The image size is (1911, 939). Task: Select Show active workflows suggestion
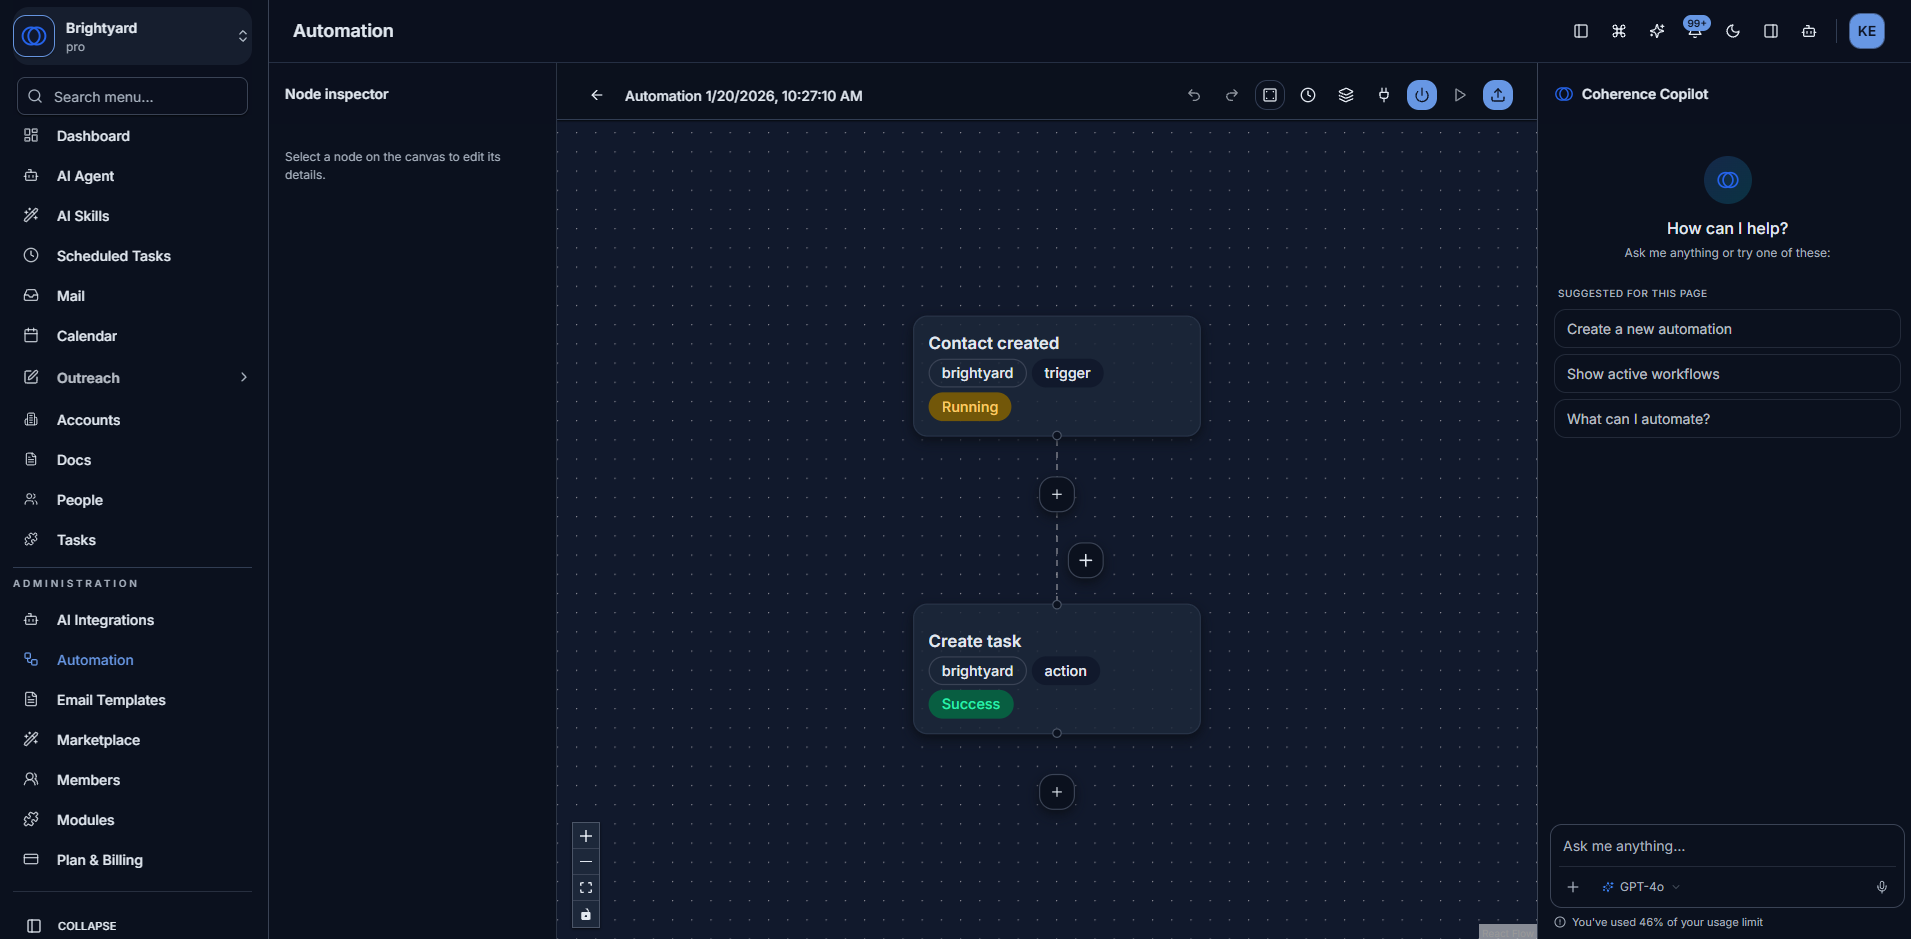pyautogui.click(x=1727, y=373)
